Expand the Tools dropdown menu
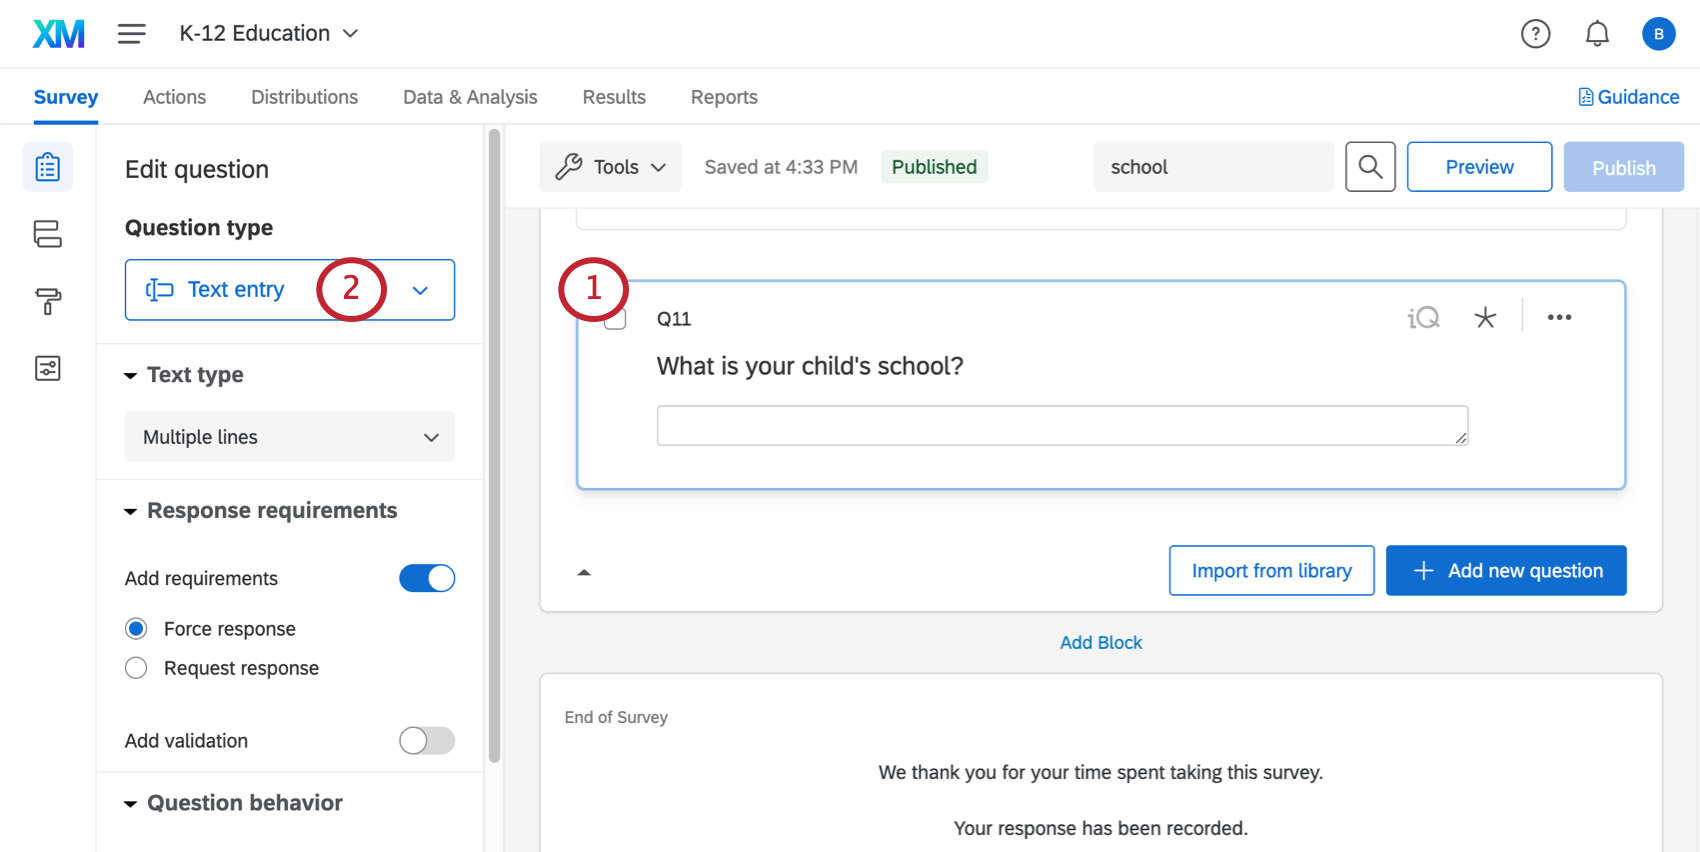 coord(610,167)
